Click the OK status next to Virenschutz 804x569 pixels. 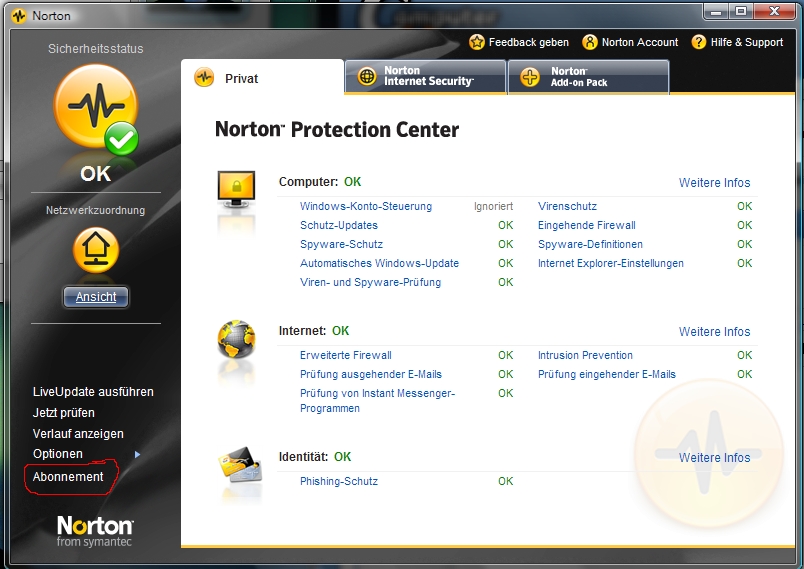click(x=745, y=206)
